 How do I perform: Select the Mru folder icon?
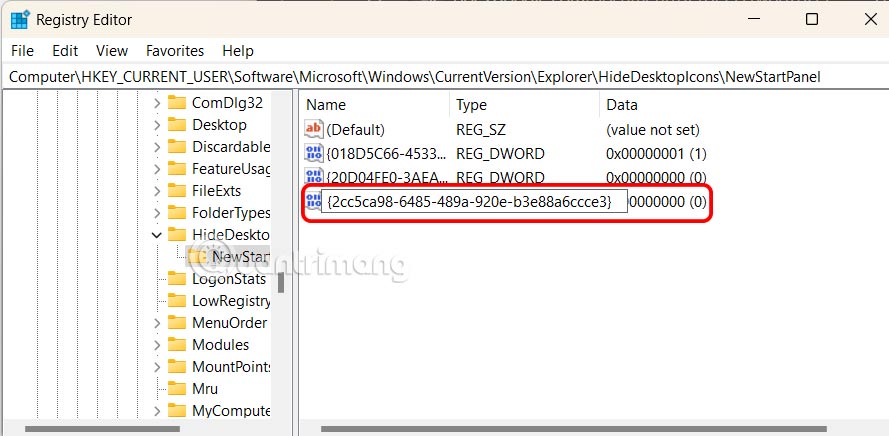click(177, 389)
